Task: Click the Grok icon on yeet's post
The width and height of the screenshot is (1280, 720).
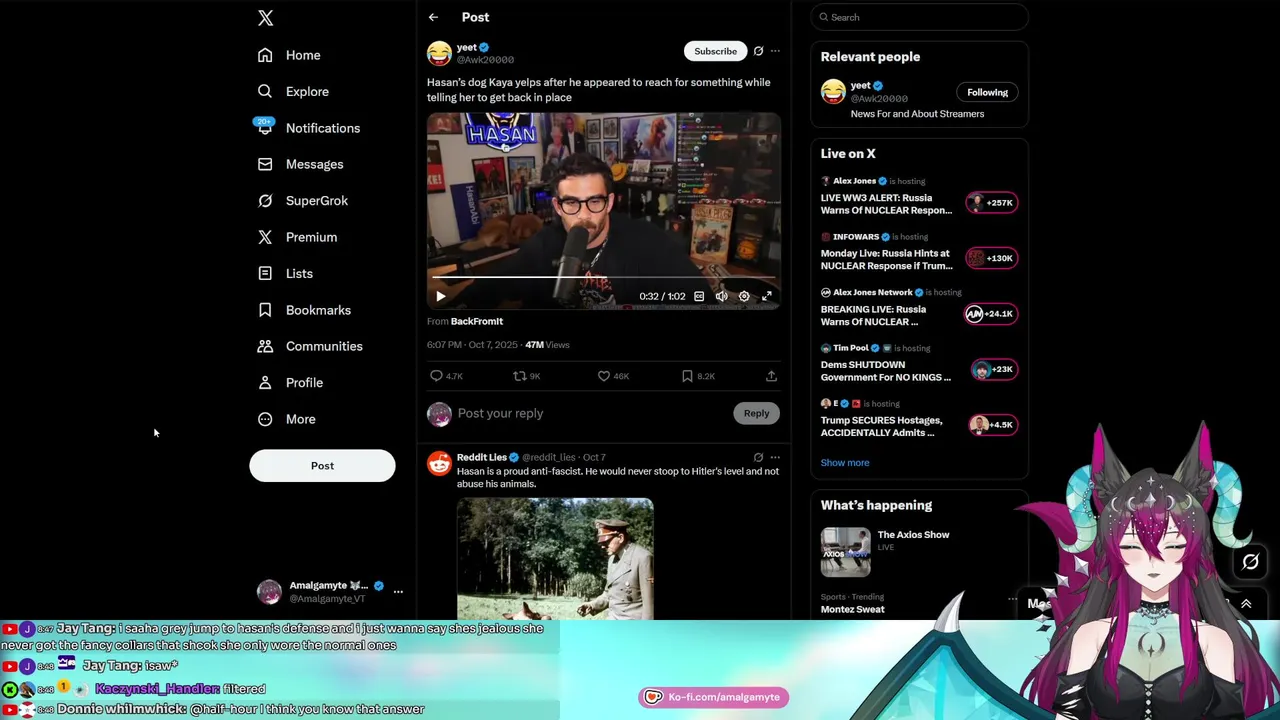Action: (758, 51)
